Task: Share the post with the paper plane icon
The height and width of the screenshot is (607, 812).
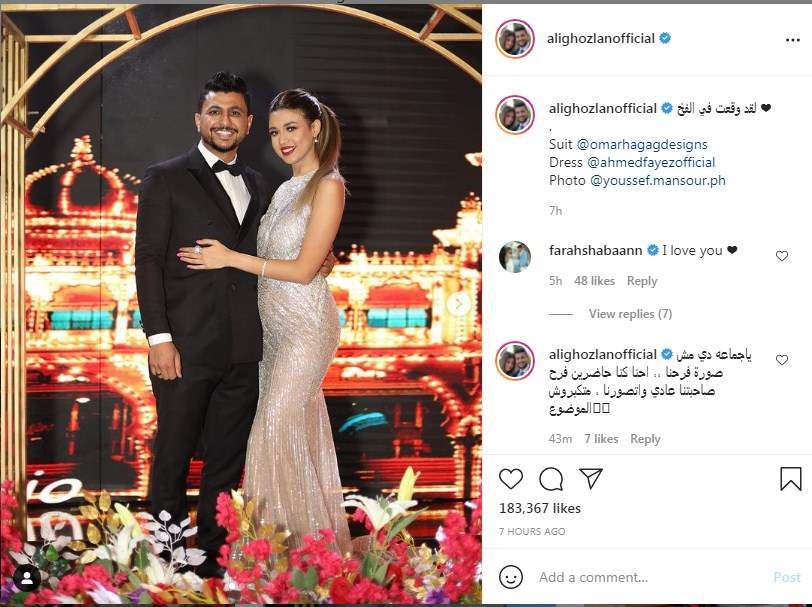Action: click(x=591, y=479)
